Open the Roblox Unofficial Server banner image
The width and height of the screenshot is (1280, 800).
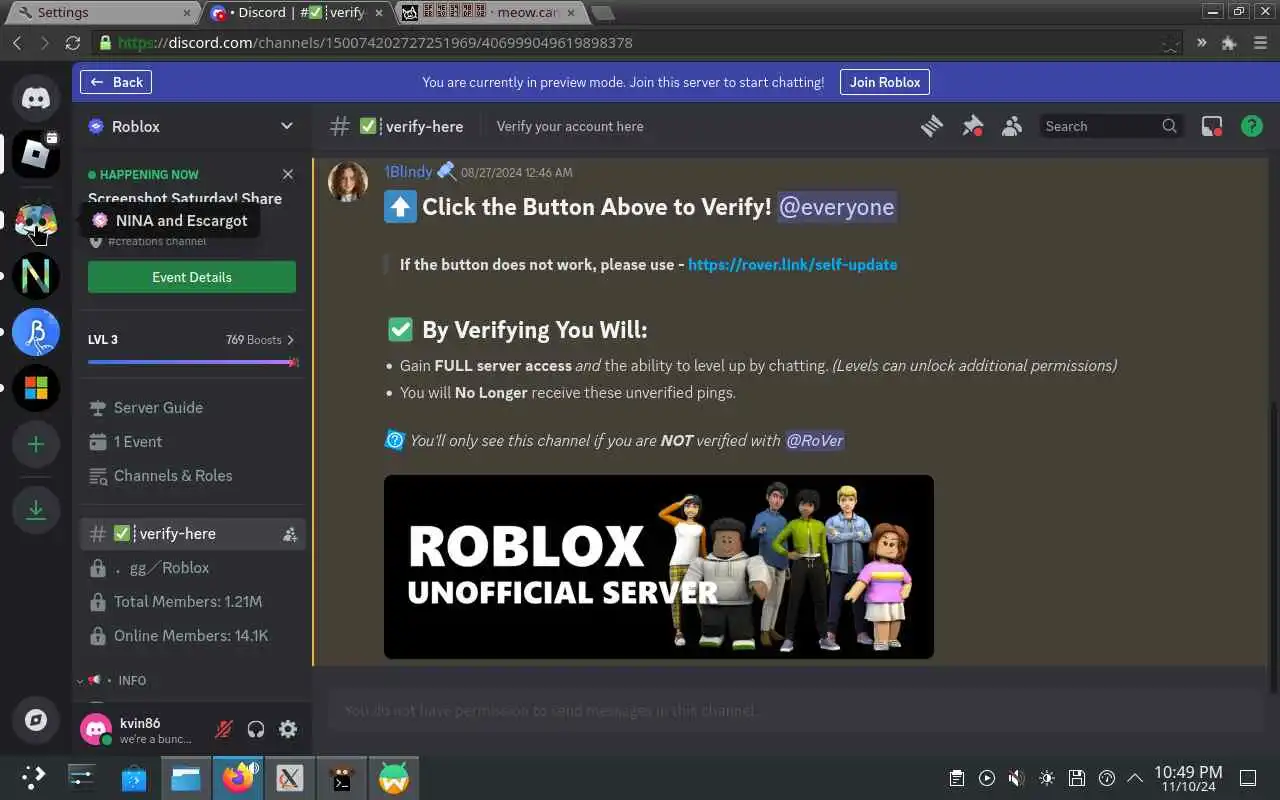tap(659, 567)
